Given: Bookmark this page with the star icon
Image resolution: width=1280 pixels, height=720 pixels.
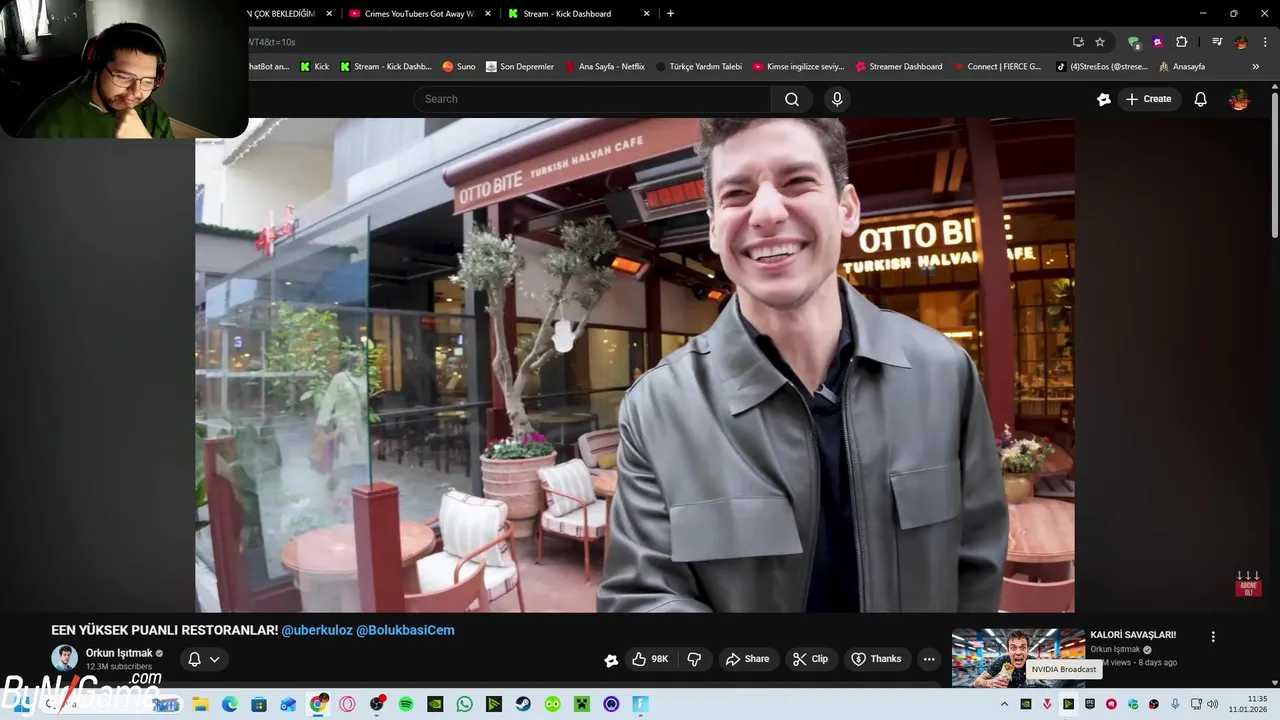Looking at the screenshot, I should point(1100,42).
